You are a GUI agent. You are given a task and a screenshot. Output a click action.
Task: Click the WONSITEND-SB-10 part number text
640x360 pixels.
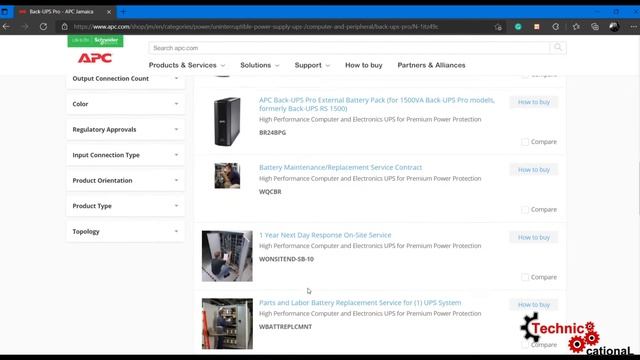tap(286, 259)
